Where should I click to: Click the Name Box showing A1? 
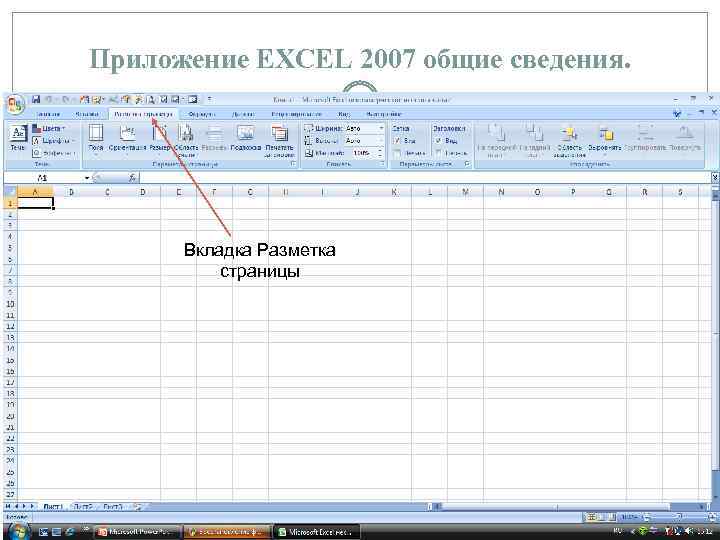tap(44, 178)
